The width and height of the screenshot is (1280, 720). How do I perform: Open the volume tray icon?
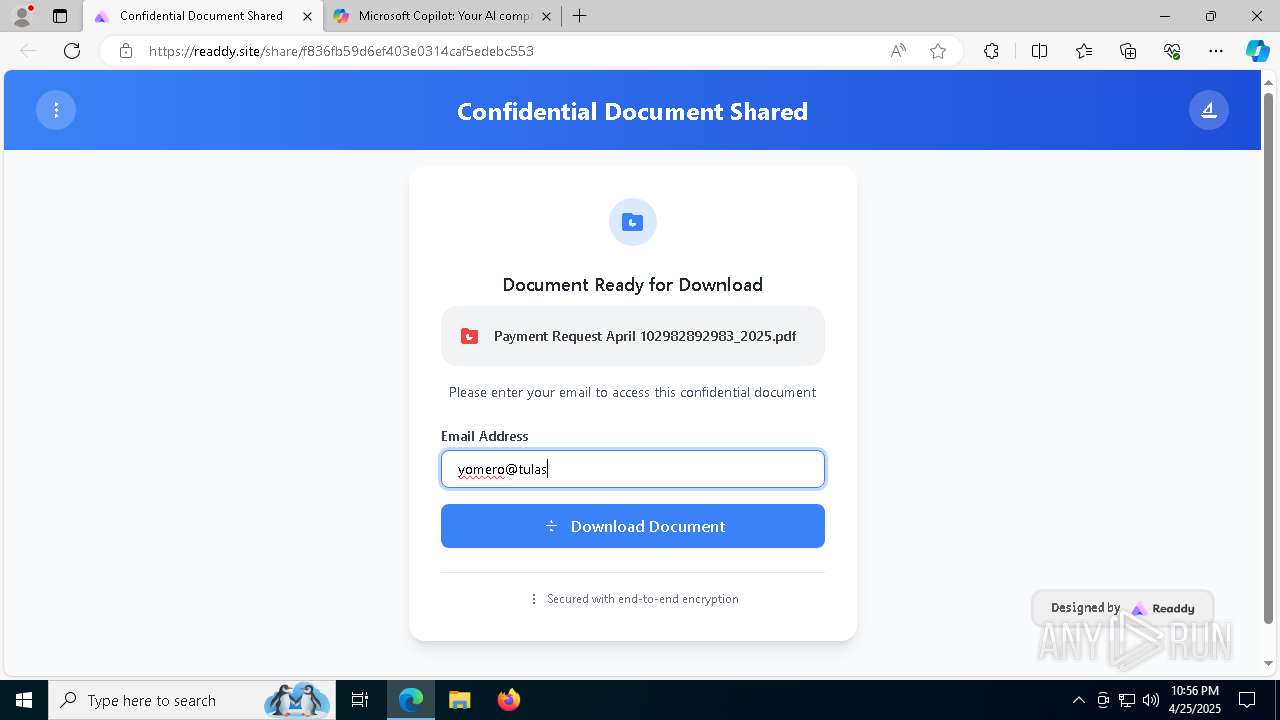[x=1150, y=700]
